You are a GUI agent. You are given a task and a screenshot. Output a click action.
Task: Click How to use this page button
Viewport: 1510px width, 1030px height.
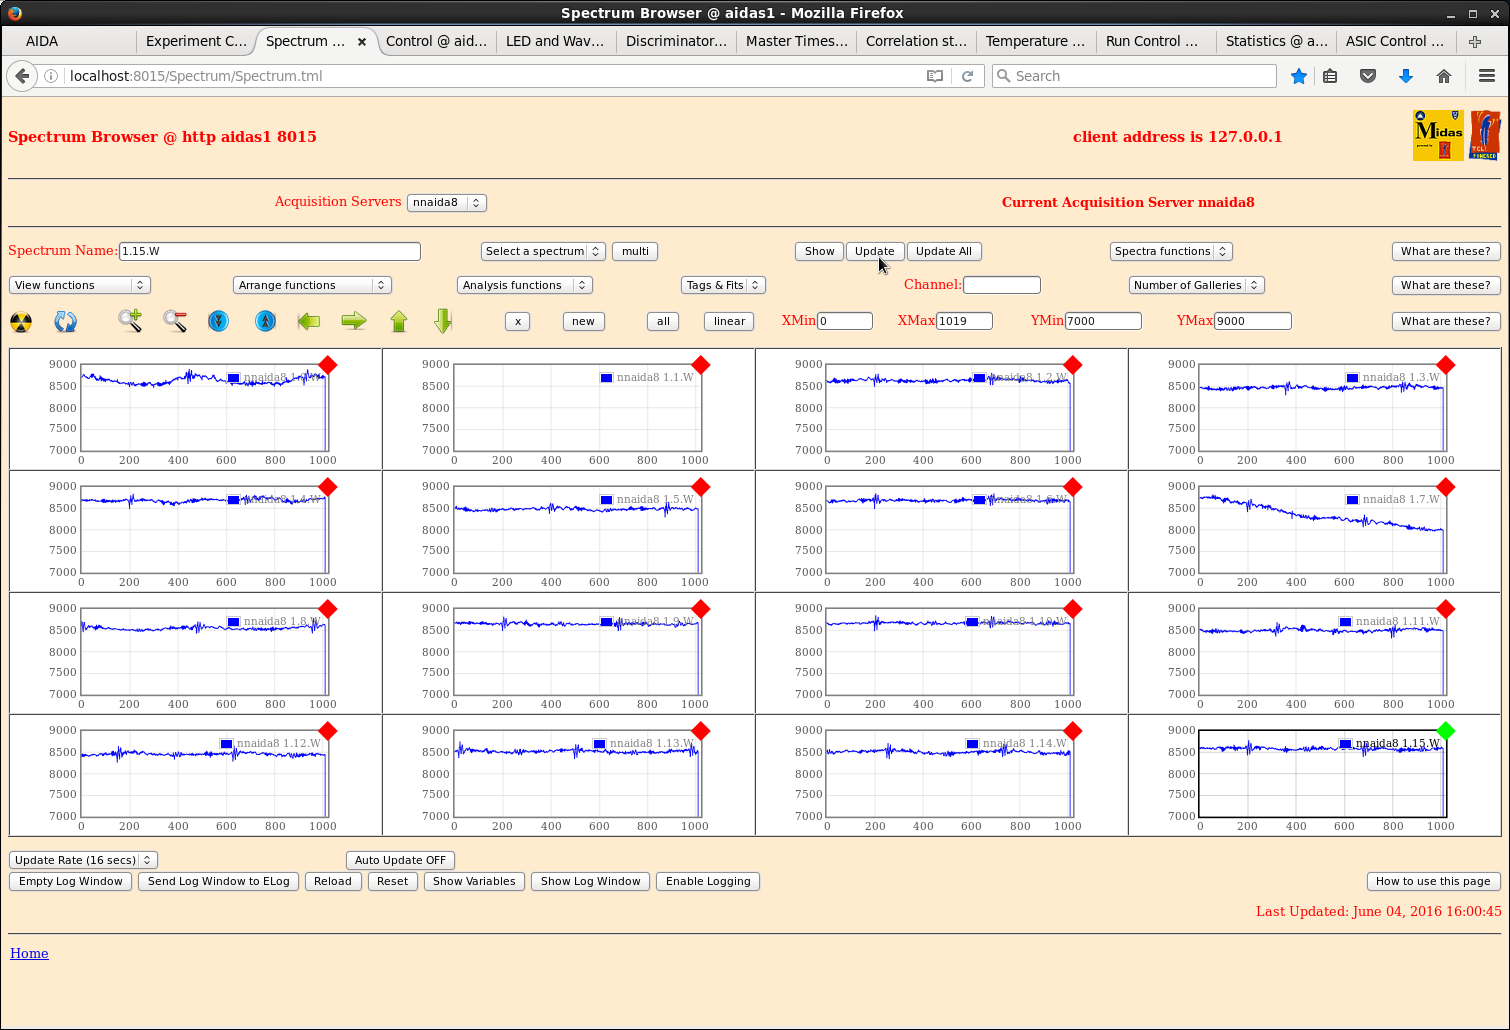(x=1433, y=881)
